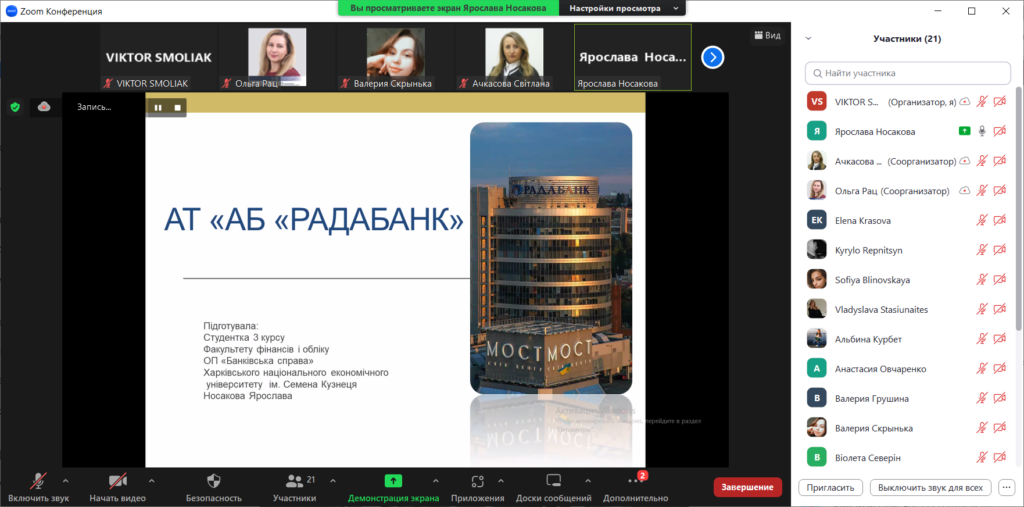The height and width of the screenshot is (507, 1024).
Task: Click Sofiya Blinovskaya camera-off icon
Action: (999, 280)
